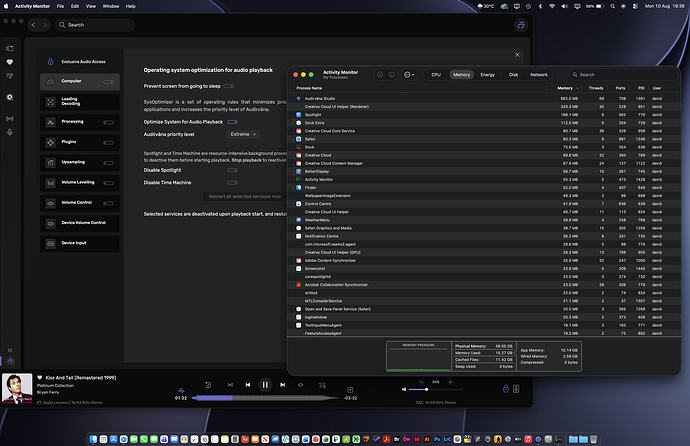Toggle the Plugins switch in settings list
690x446 pixels.
(x=108, y=143)
